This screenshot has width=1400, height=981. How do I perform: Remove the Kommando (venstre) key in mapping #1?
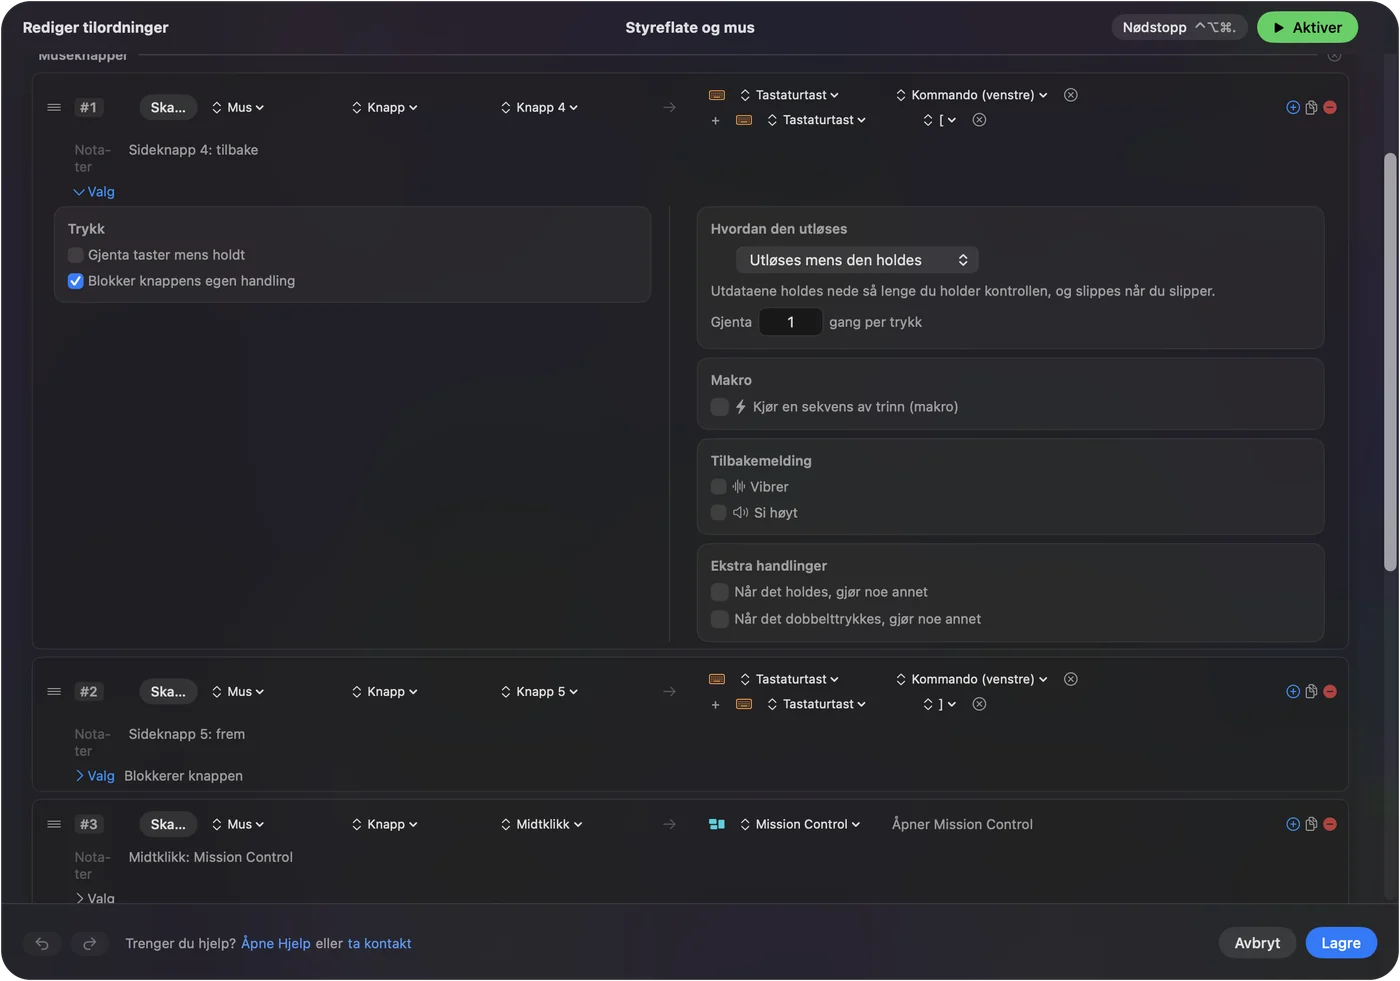tap(1071, 95)
